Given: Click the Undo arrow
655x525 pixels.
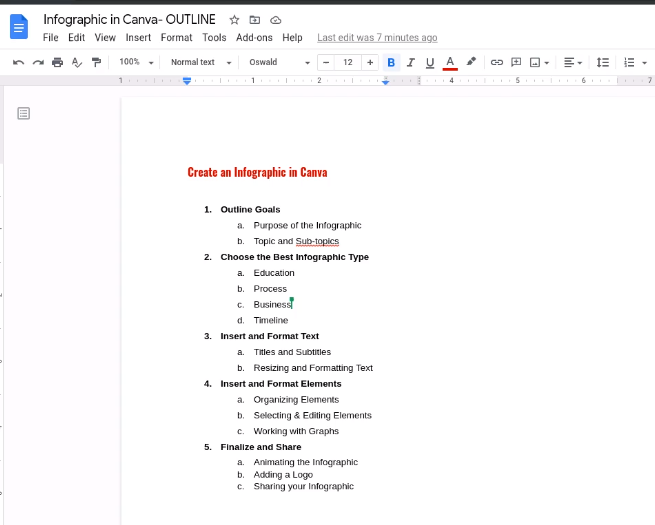Looking at the screenshot, I should pos(18,62).
